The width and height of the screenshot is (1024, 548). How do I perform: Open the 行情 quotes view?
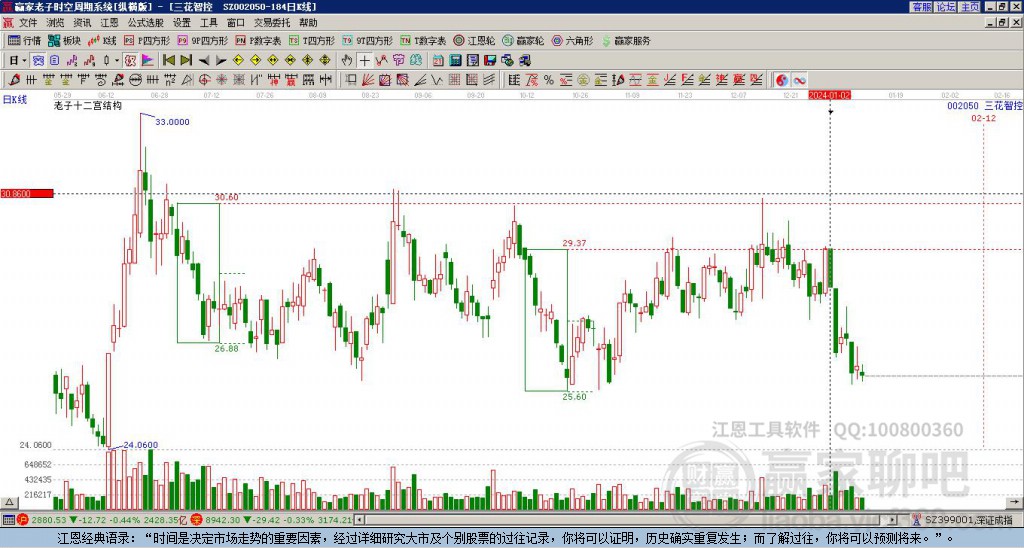pyautogui.click(x=24, y=40)
